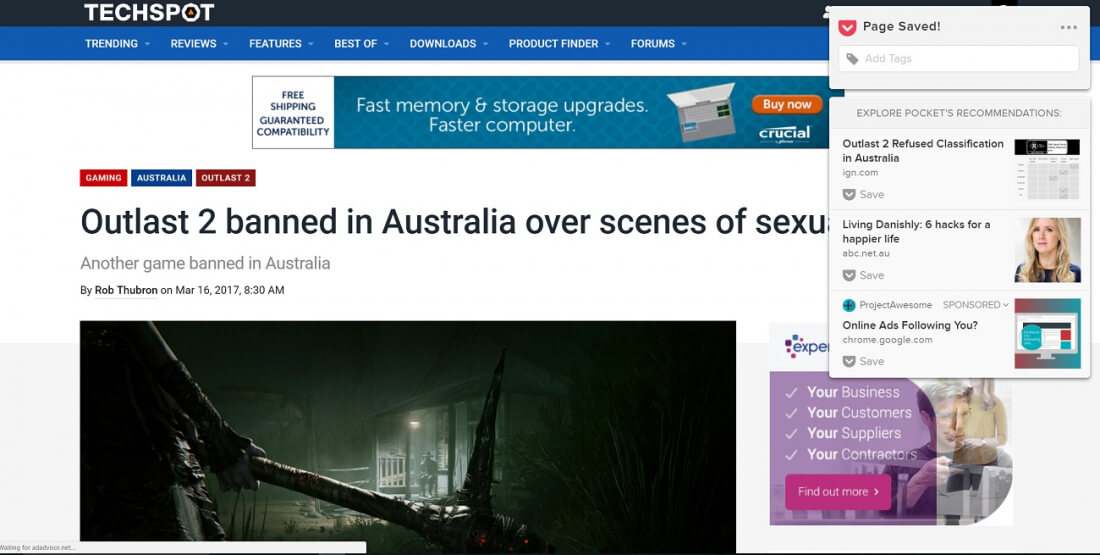
Task: Click 'EXPLORE POCKET'S RECOMMENDATIONS:' heading
Action: (959, 113)
